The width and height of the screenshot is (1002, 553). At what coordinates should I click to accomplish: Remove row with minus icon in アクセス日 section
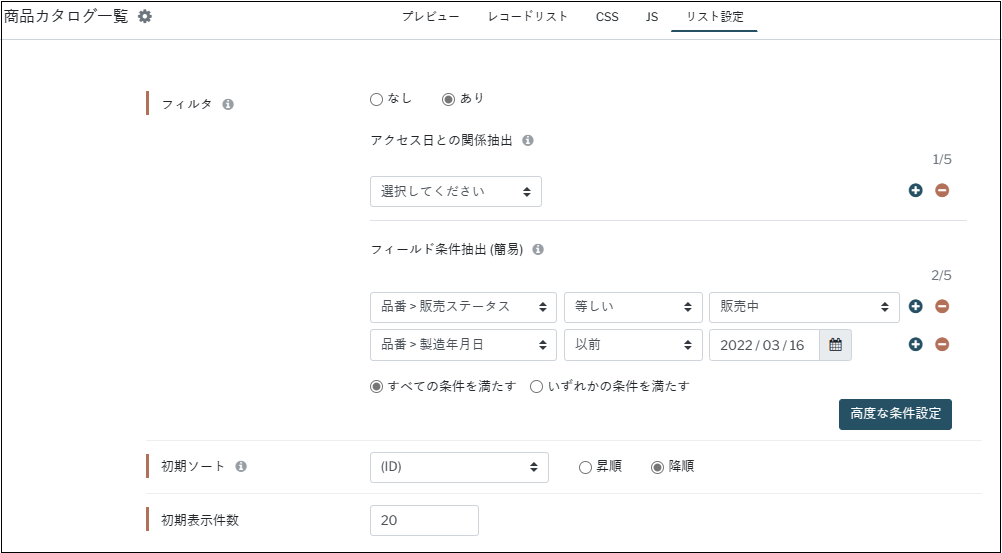tap(942, 191)
